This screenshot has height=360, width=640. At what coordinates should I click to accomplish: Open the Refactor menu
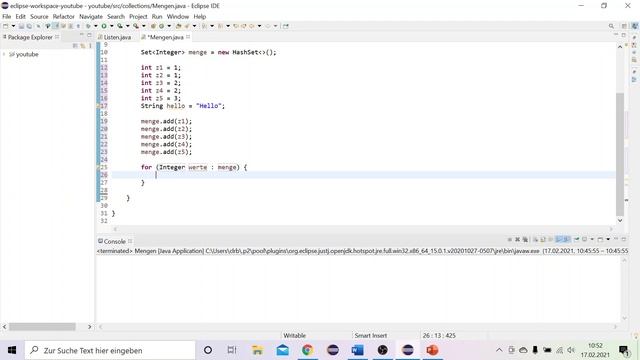(64, 17)
